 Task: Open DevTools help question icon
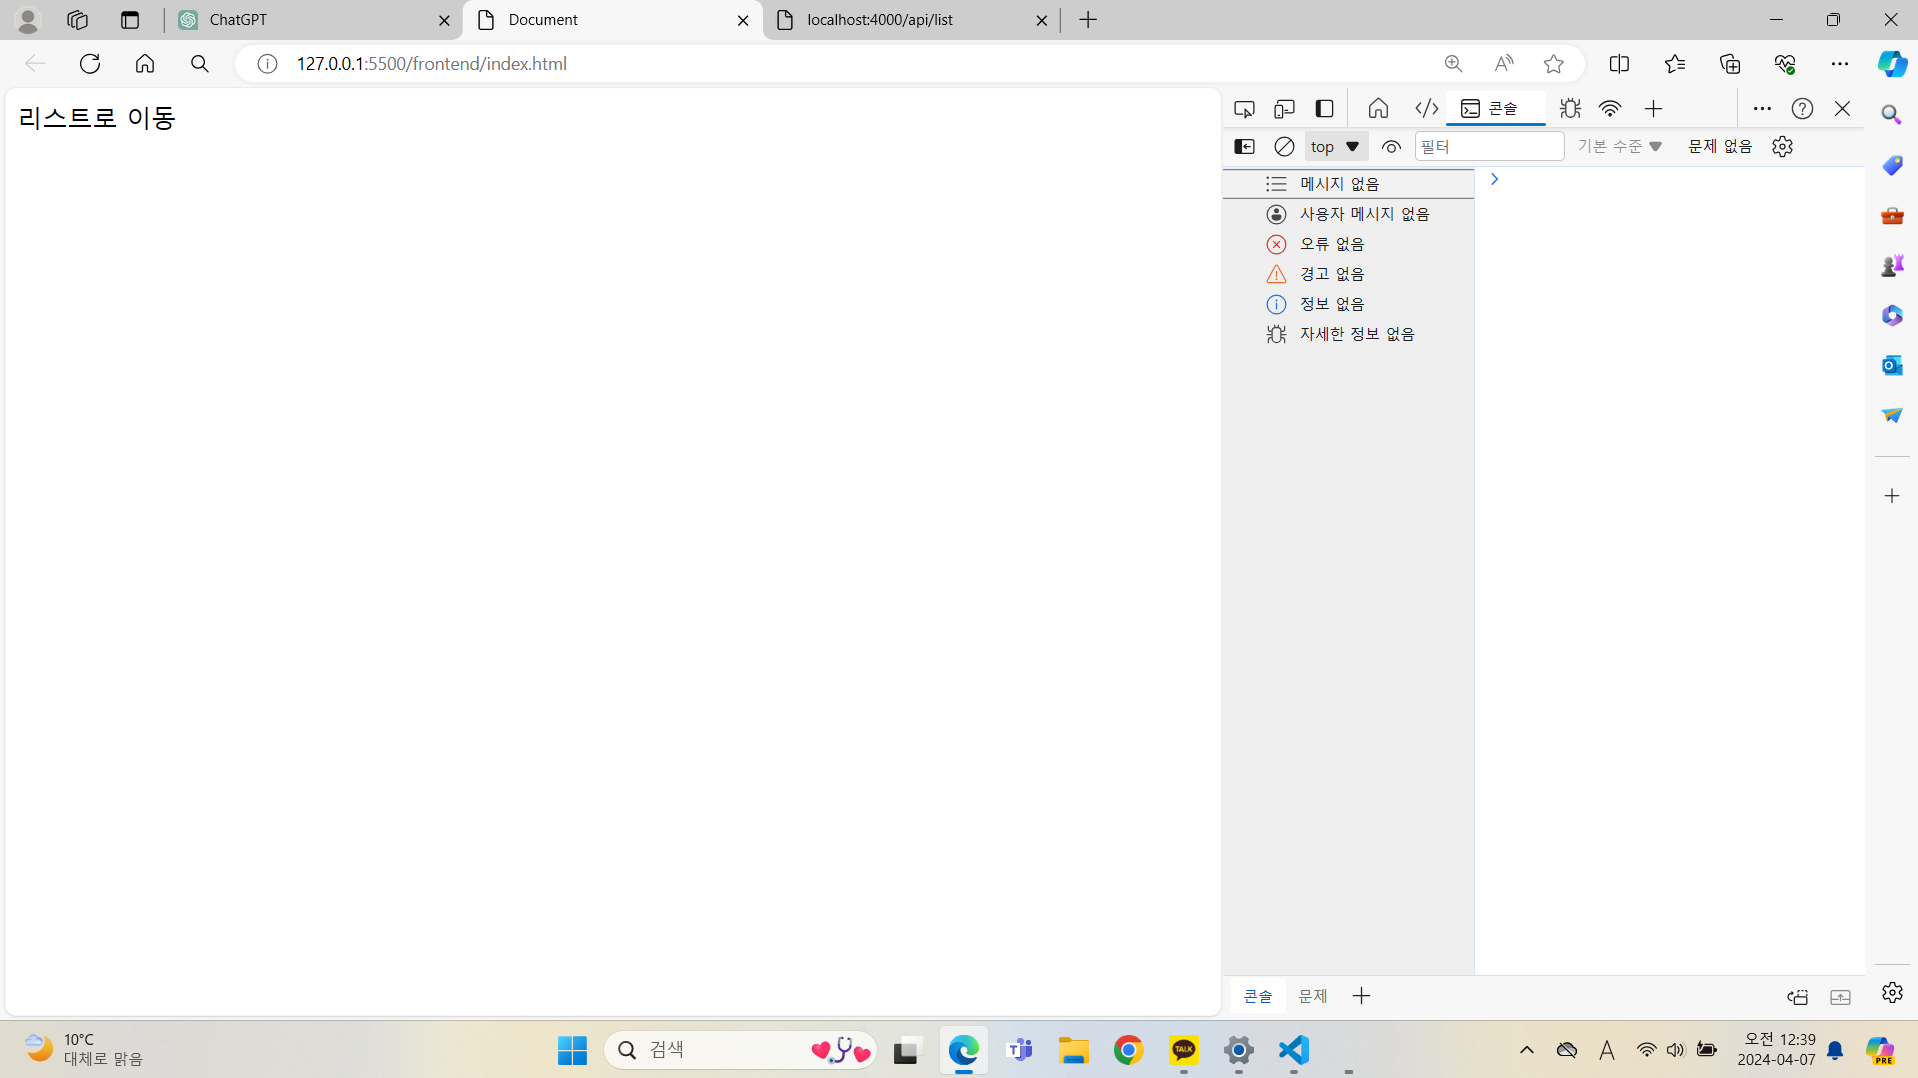1802,109
